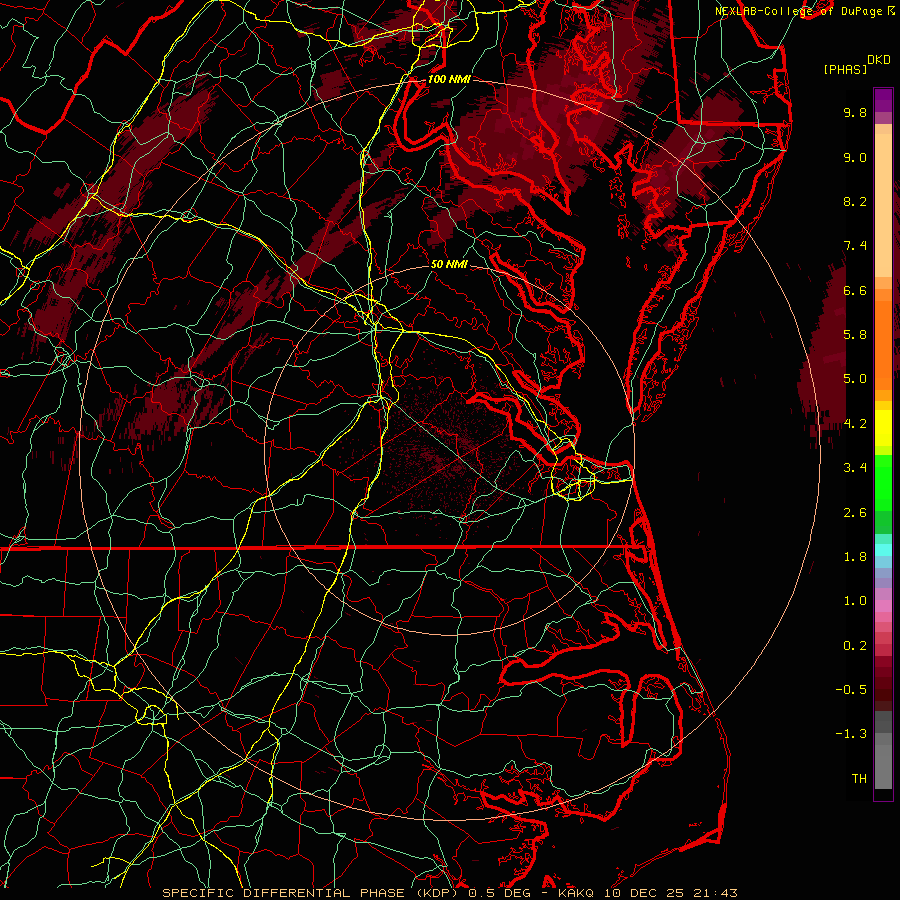Pick the pink segment near 1.0 on the scale
This screenshot has height=900, width=900.
[883, 606]
